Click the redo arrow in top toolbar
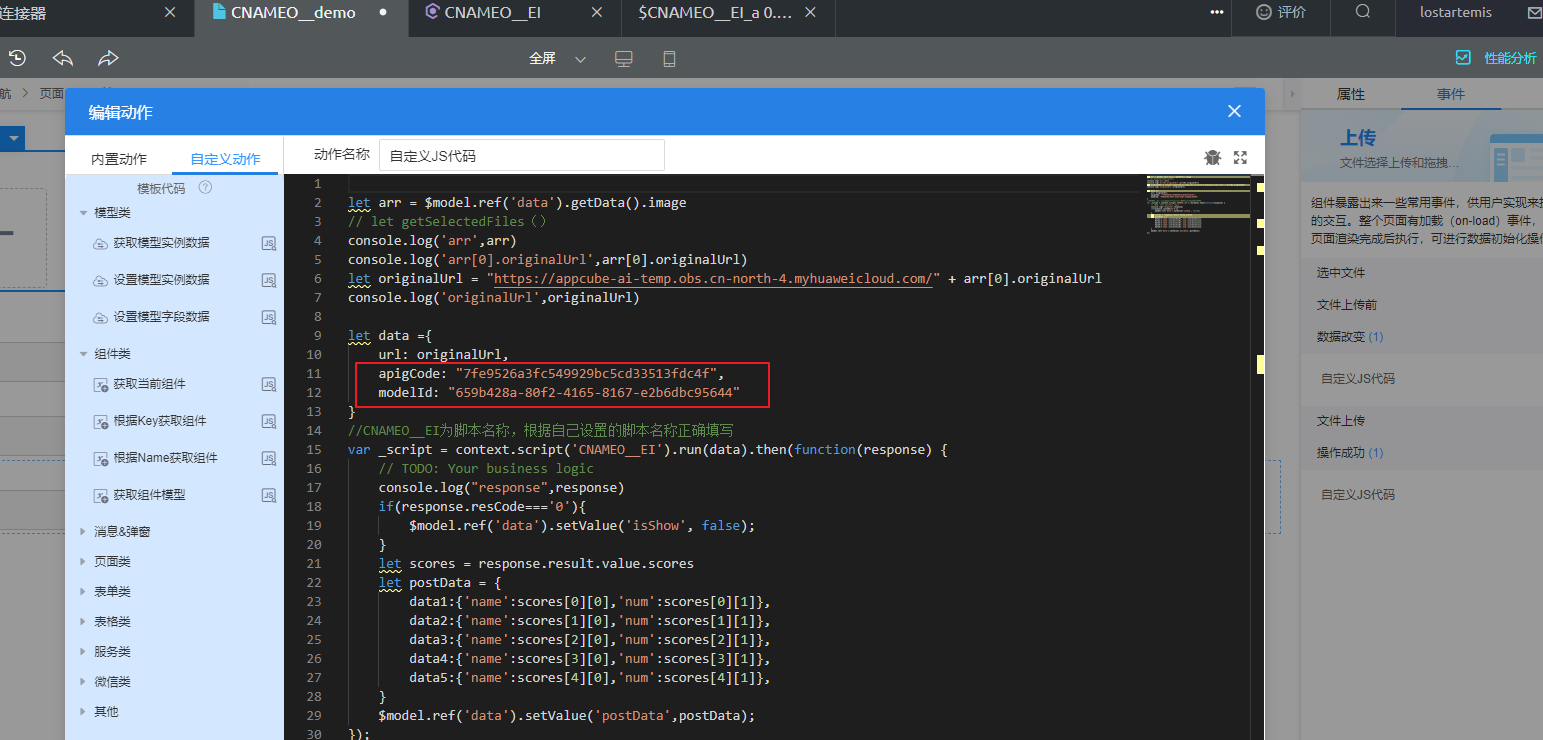Viewport: 1543px width, 740px height. coord(108,59)
